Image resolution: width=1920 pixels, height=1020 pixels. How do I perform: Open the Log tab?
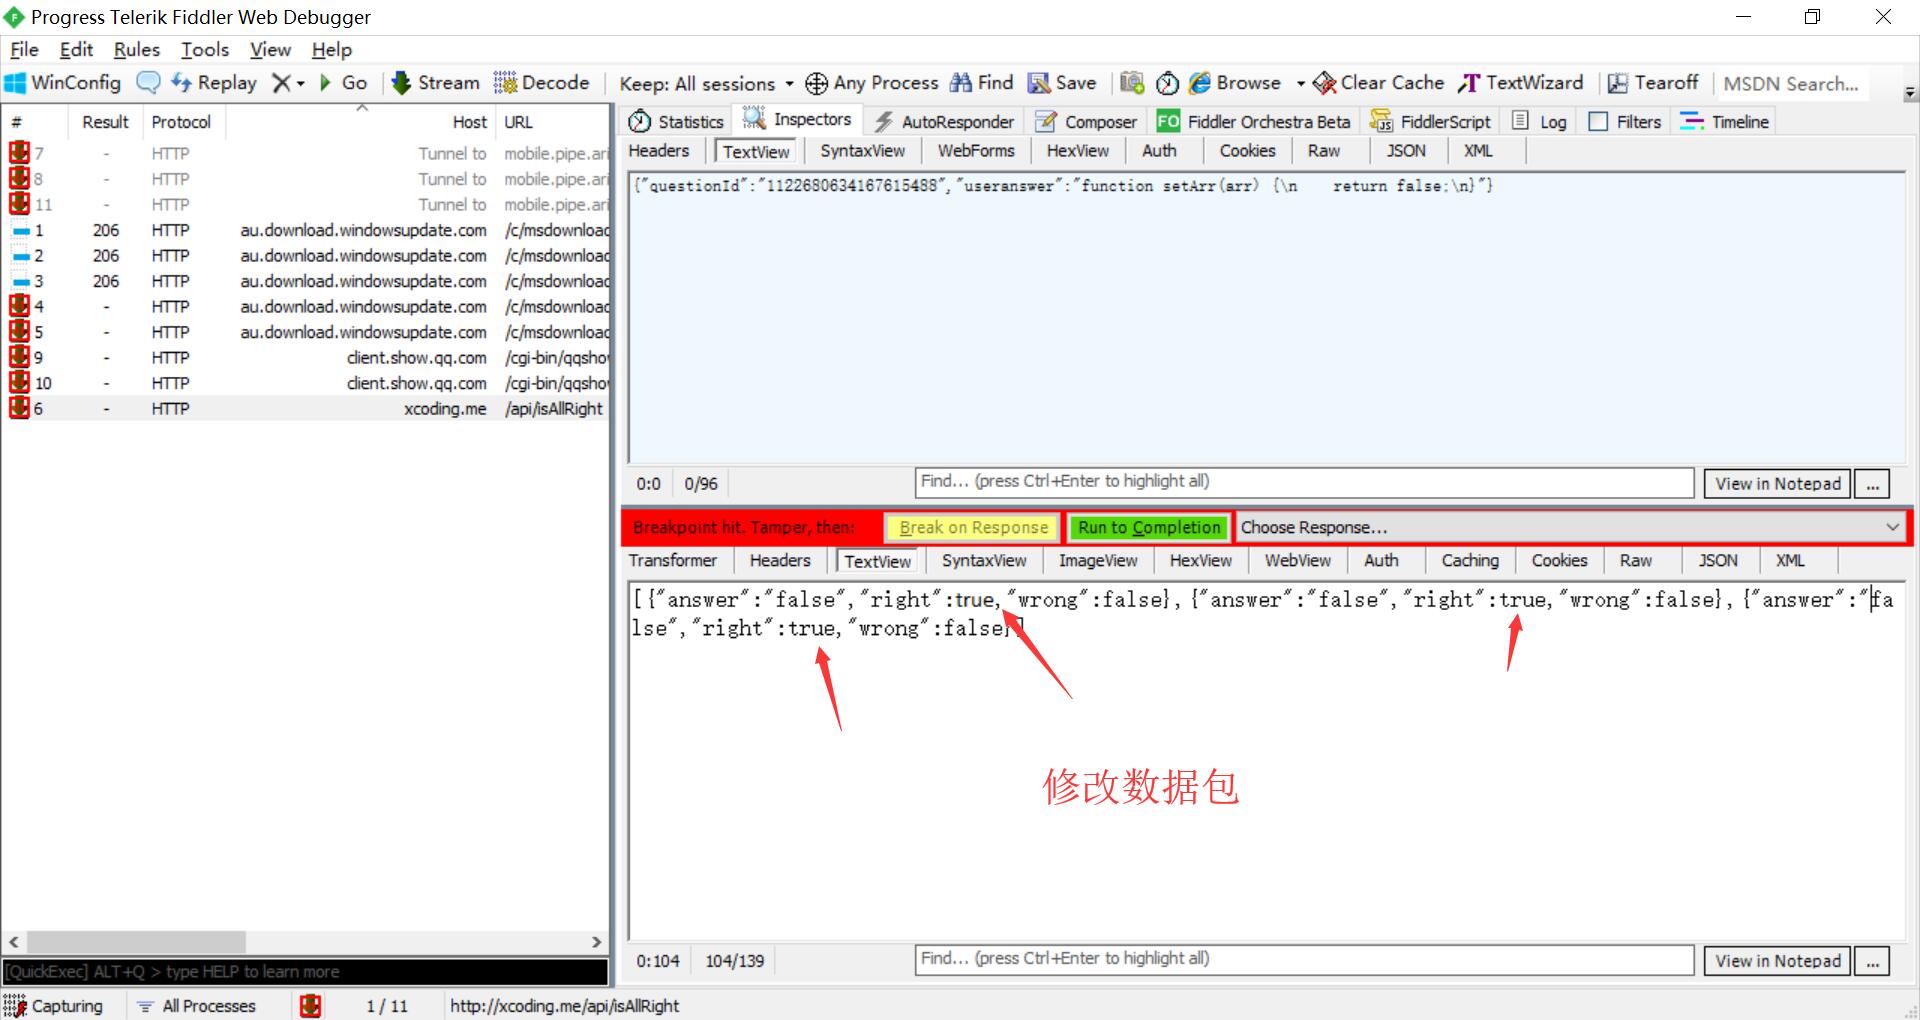pyautogui.click(x=1540, y=122)
